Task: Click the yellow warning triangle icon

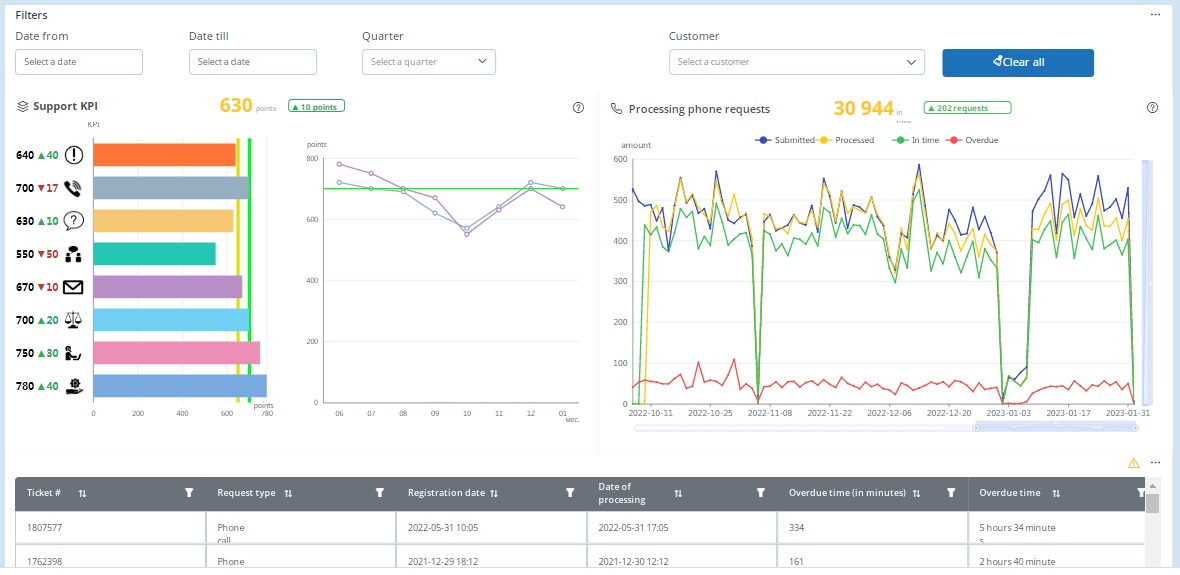Action: click(x=1133, y=463)
